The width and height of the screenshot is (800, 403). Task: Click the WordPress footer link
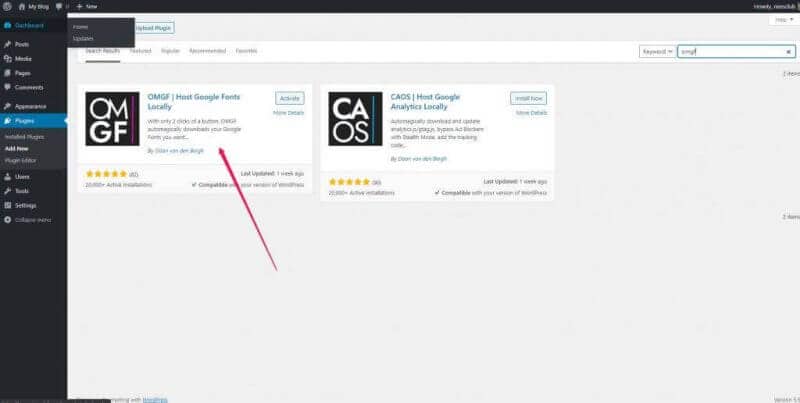coord(155,400)
